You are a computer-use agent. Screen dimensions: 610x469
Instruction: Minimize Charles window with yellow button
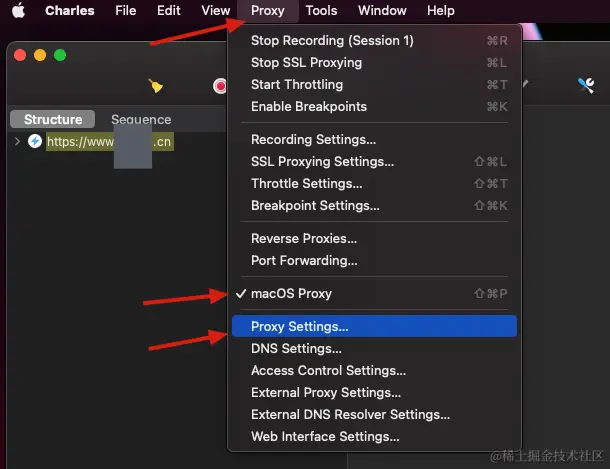40,55
